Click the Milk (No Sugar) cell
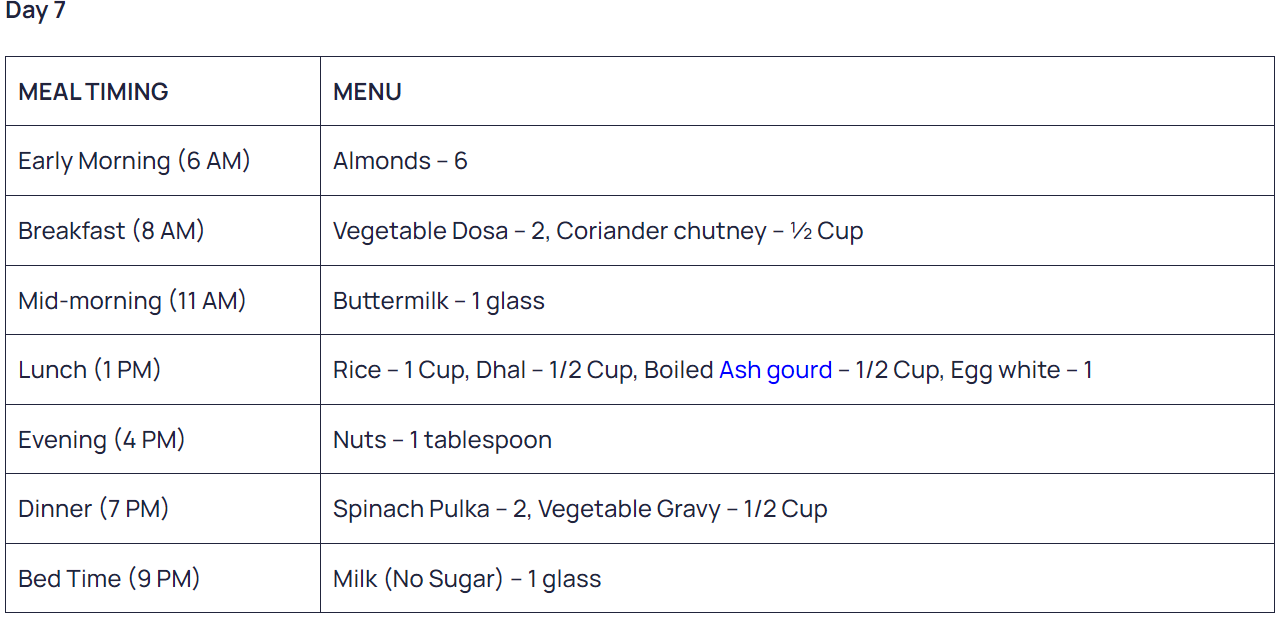The height and width of the screenshot is (620, 1288). click(x=797, y=578)
